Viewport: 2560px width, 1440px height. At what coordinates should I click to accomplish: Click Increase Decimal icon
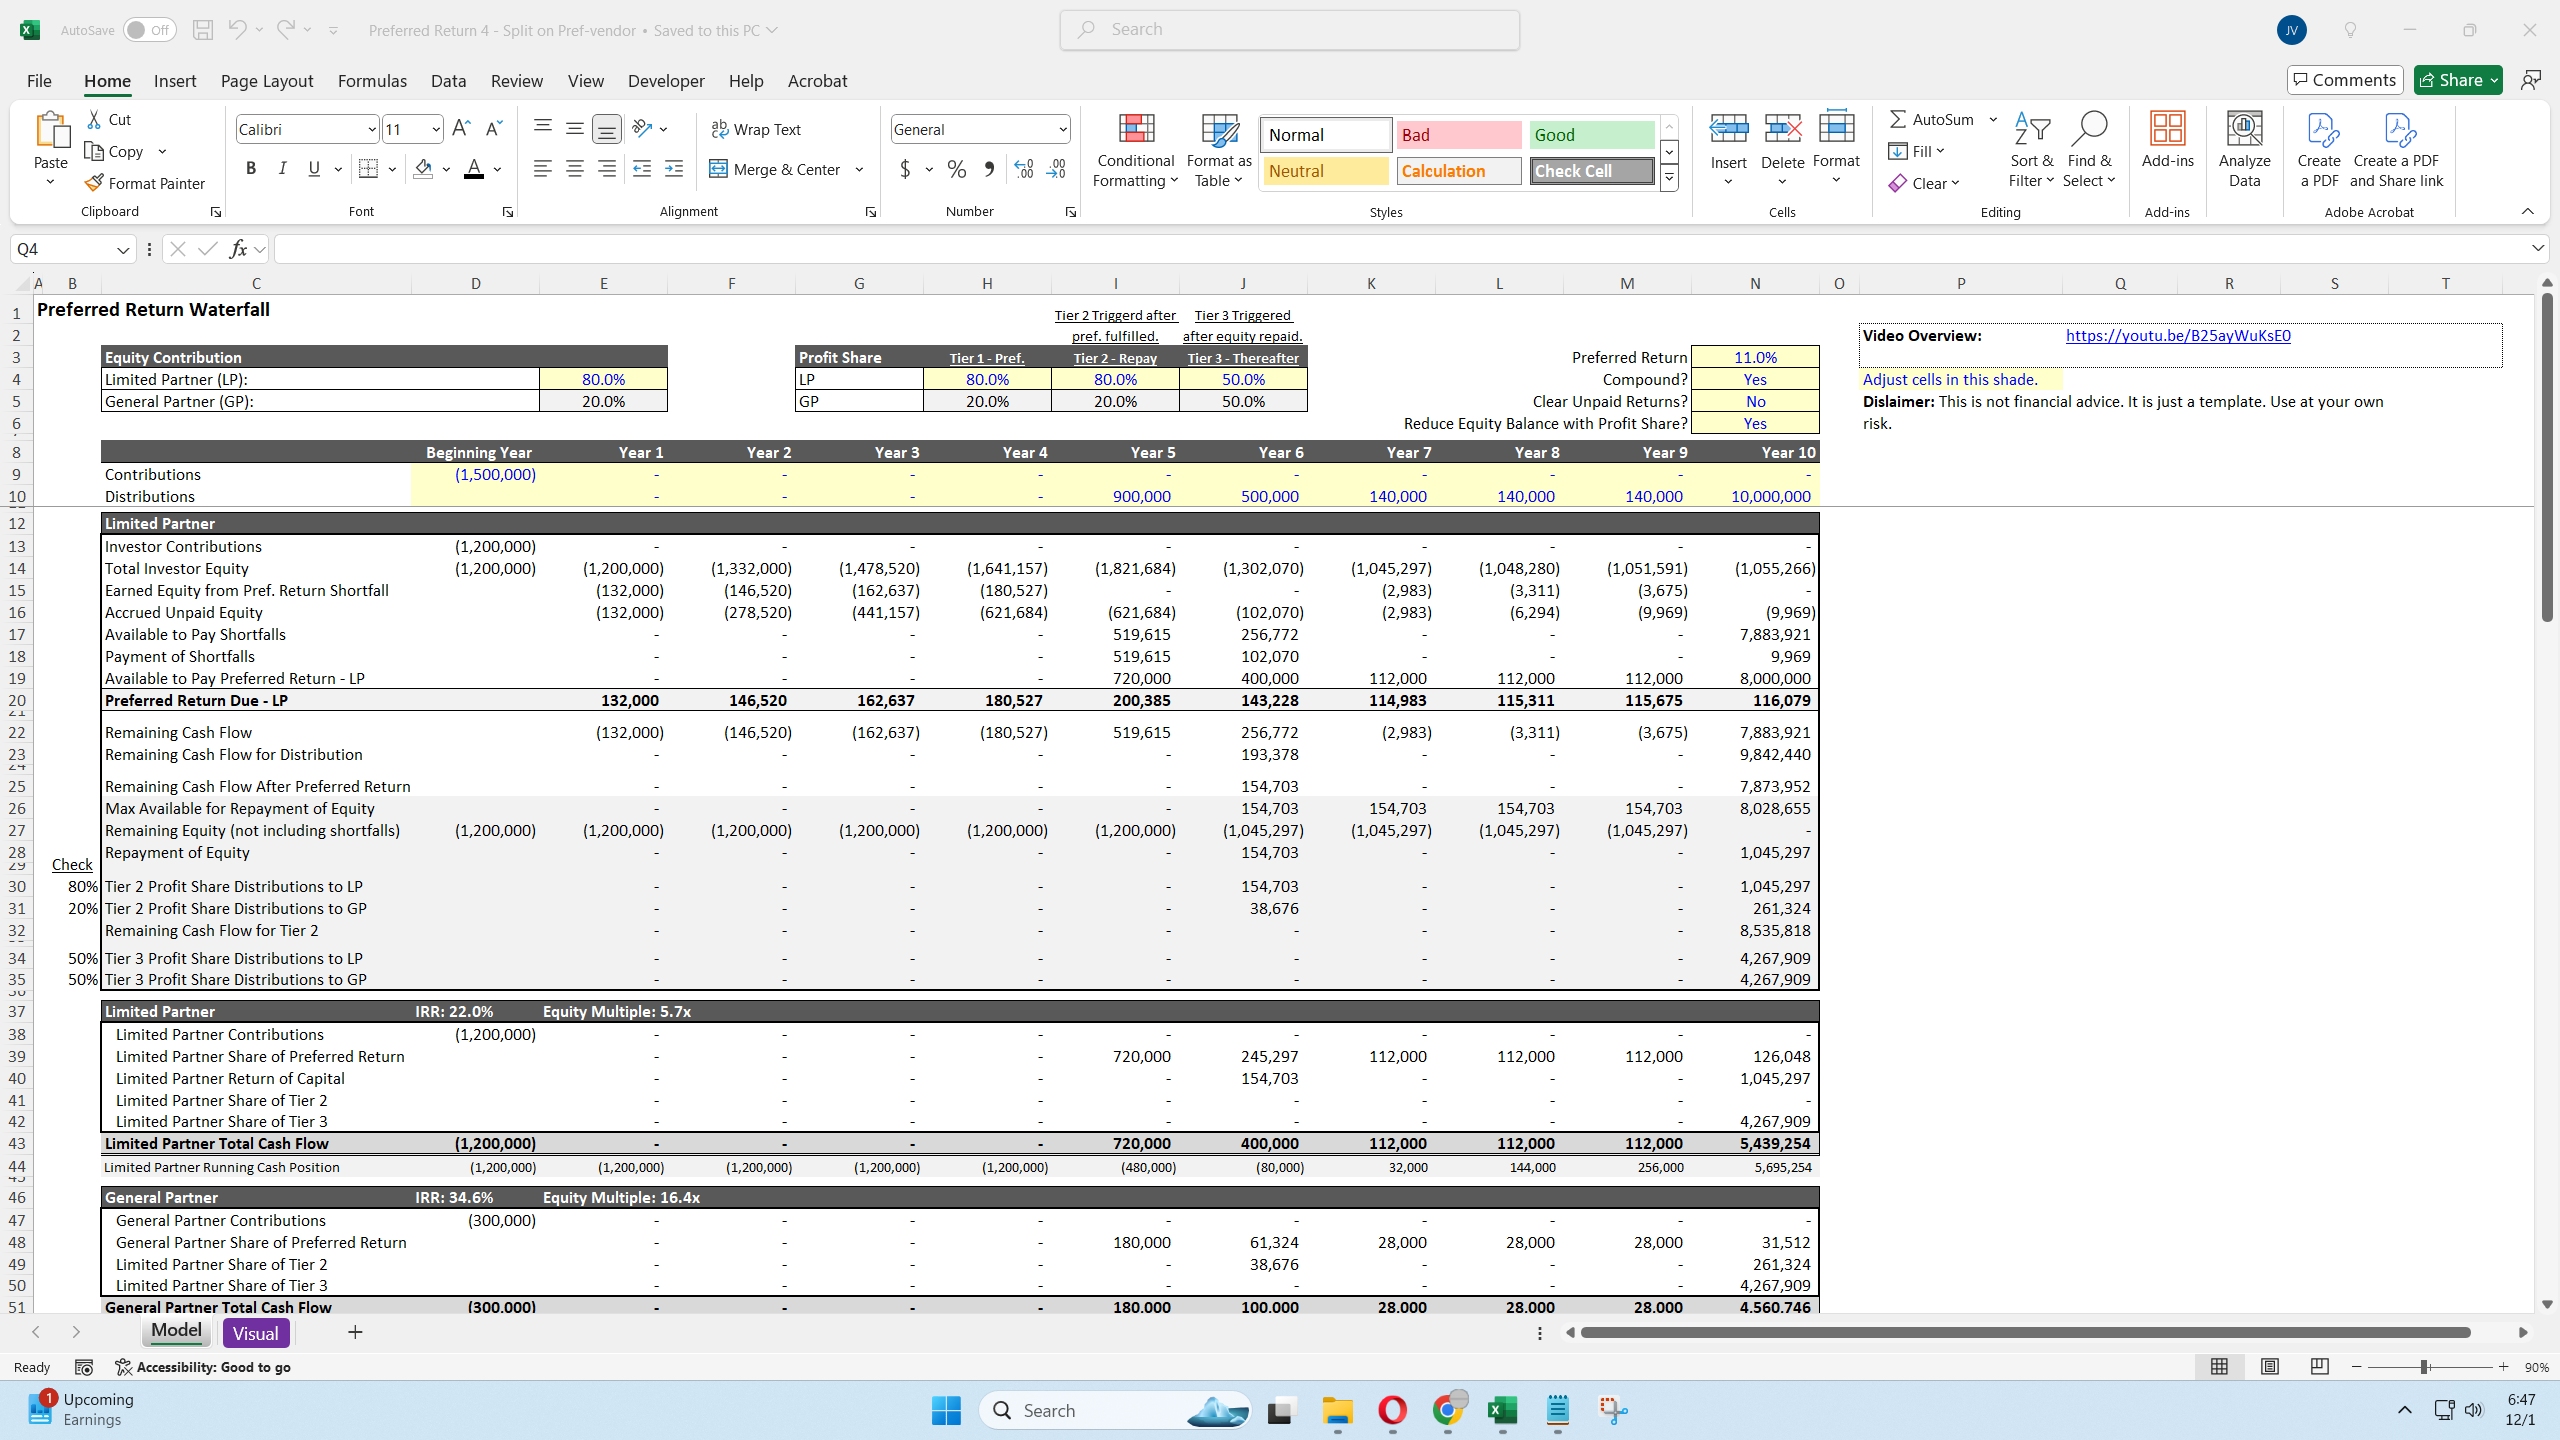(1024, 169)
